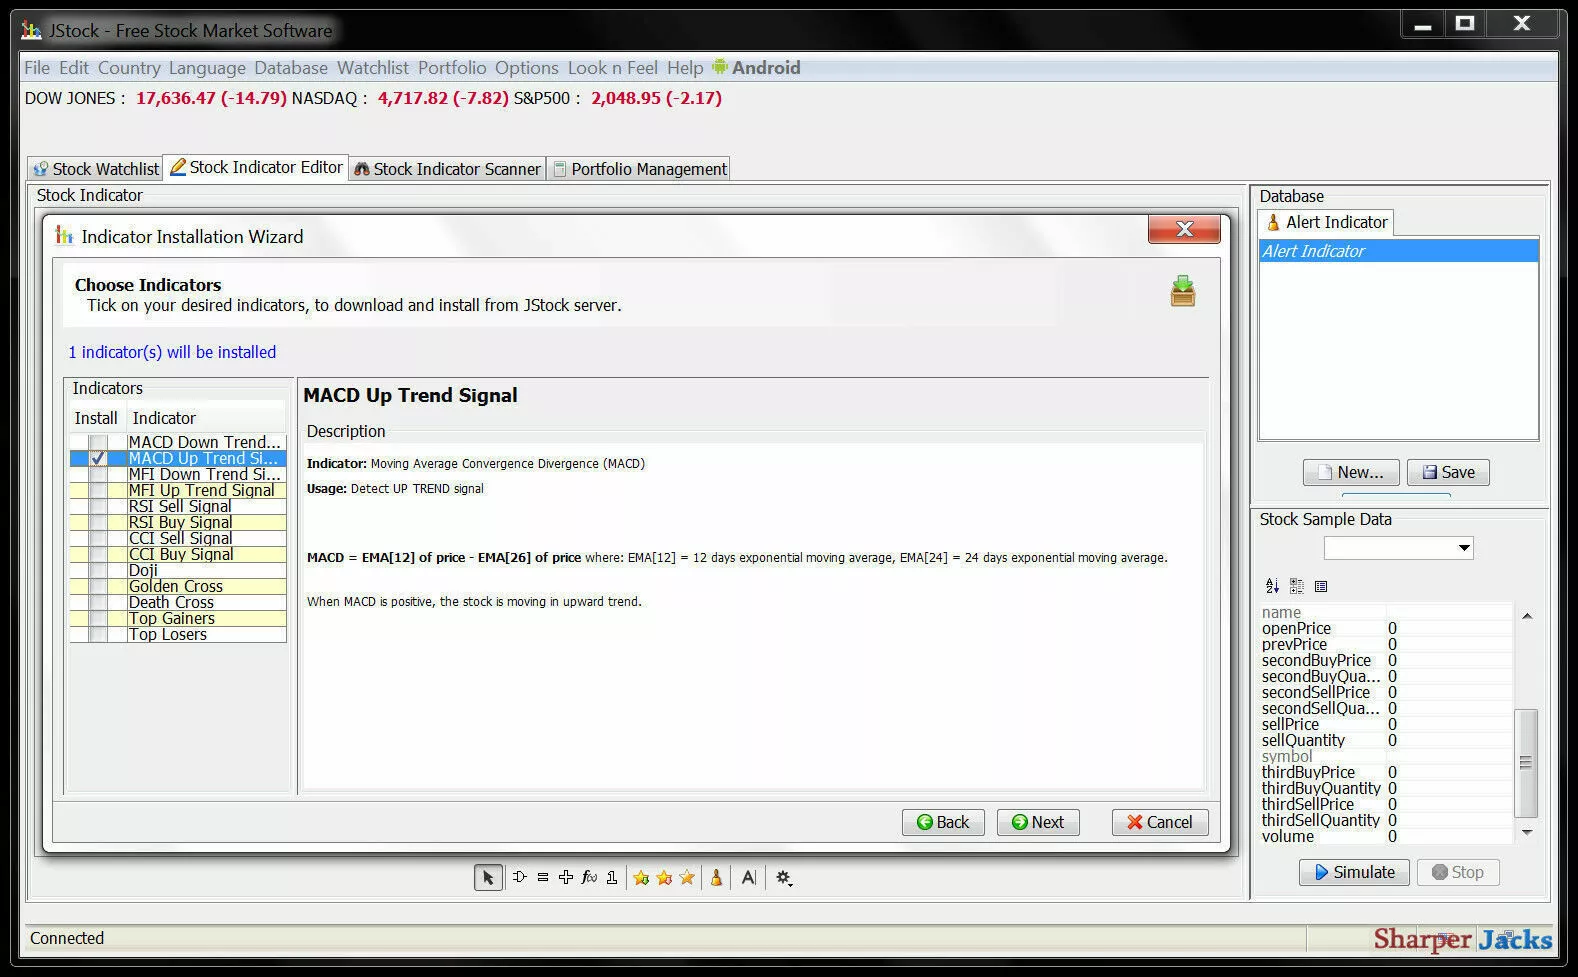1578x977 pixels.
Task: Click the Android robot icon in menu bar
Action: click(x=719, y=67)
